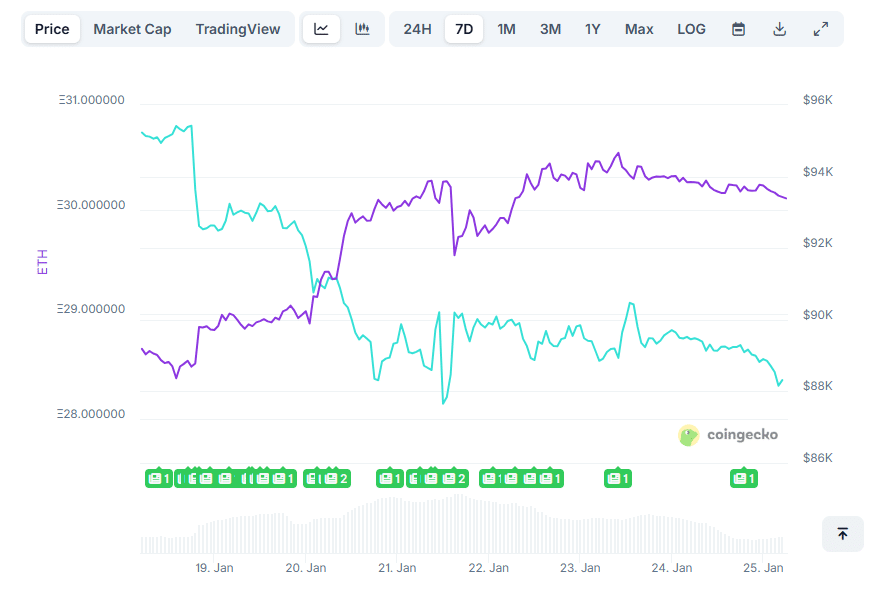The width and height of the screenshot is (873, 592).
Task: Show the 1Y time range
Action: pos(593,29)
